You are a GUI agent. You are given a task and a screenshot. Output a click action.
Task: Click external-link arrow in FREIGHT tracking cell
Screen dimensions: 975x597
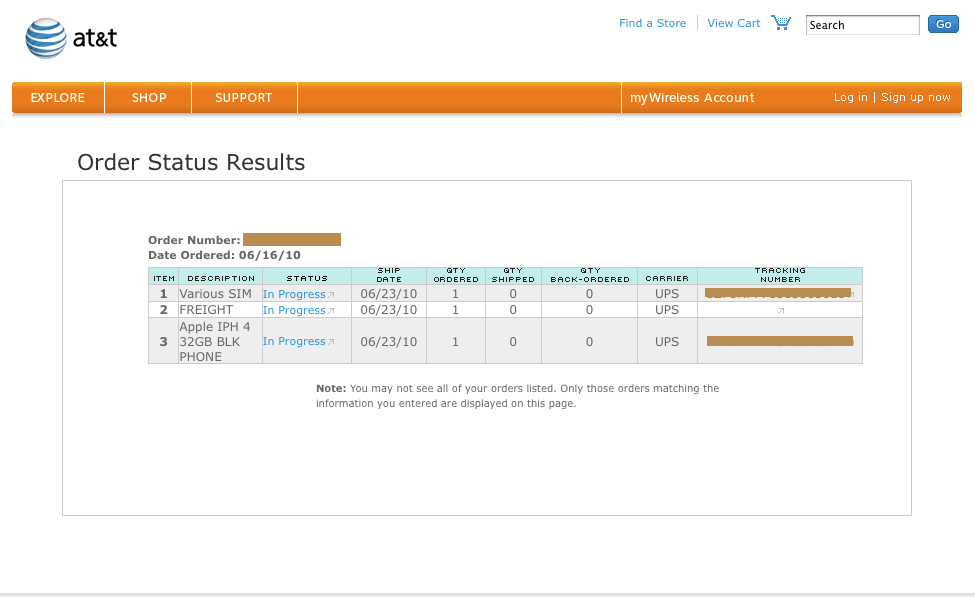point(781,310)
